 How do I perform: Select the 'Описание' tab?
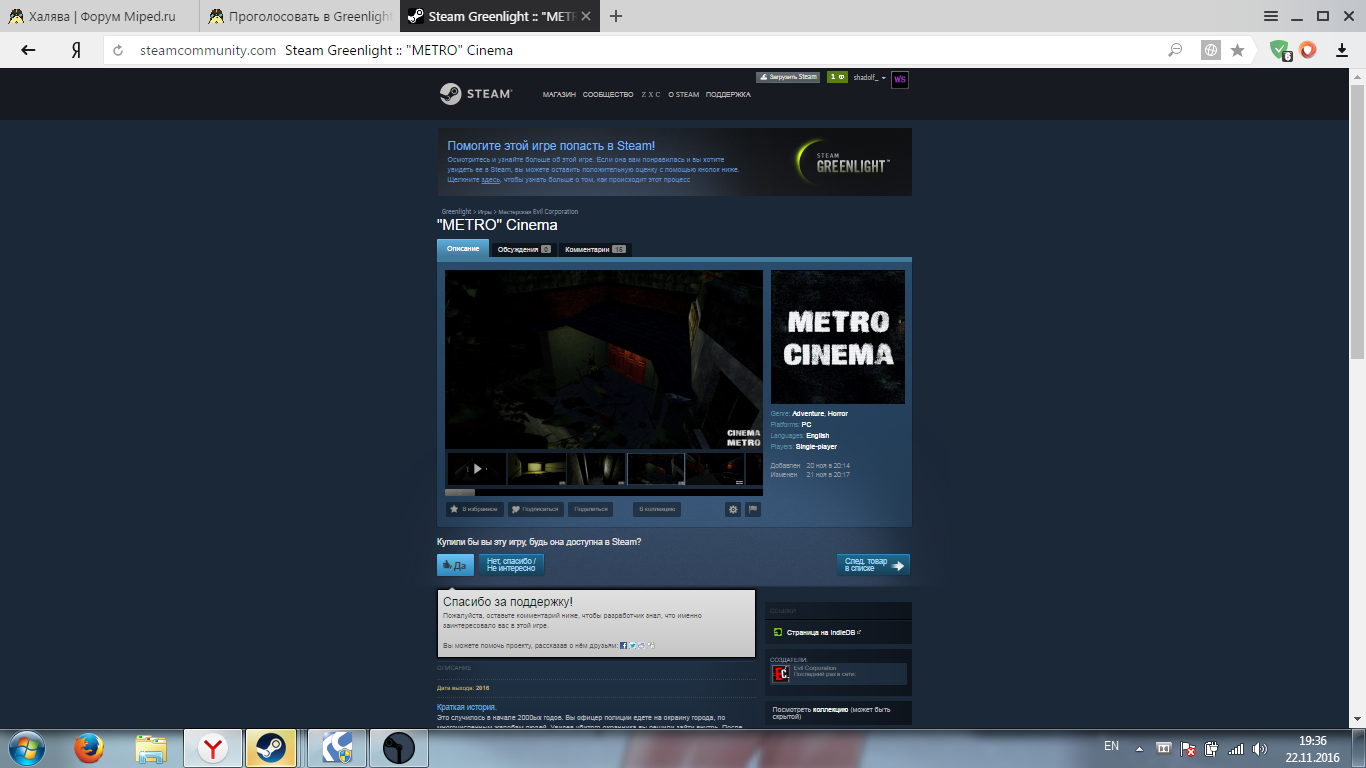coord(463,249)
